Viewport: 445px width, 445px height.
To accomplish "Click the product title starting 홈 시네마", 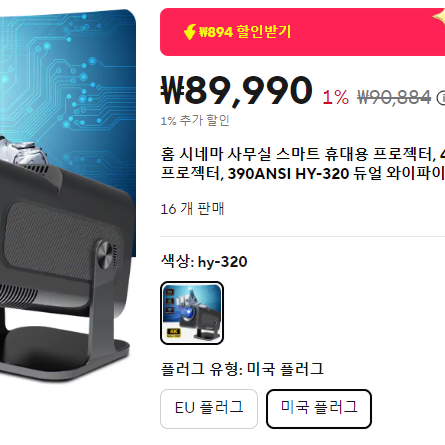I will click(x=302, y=164).
